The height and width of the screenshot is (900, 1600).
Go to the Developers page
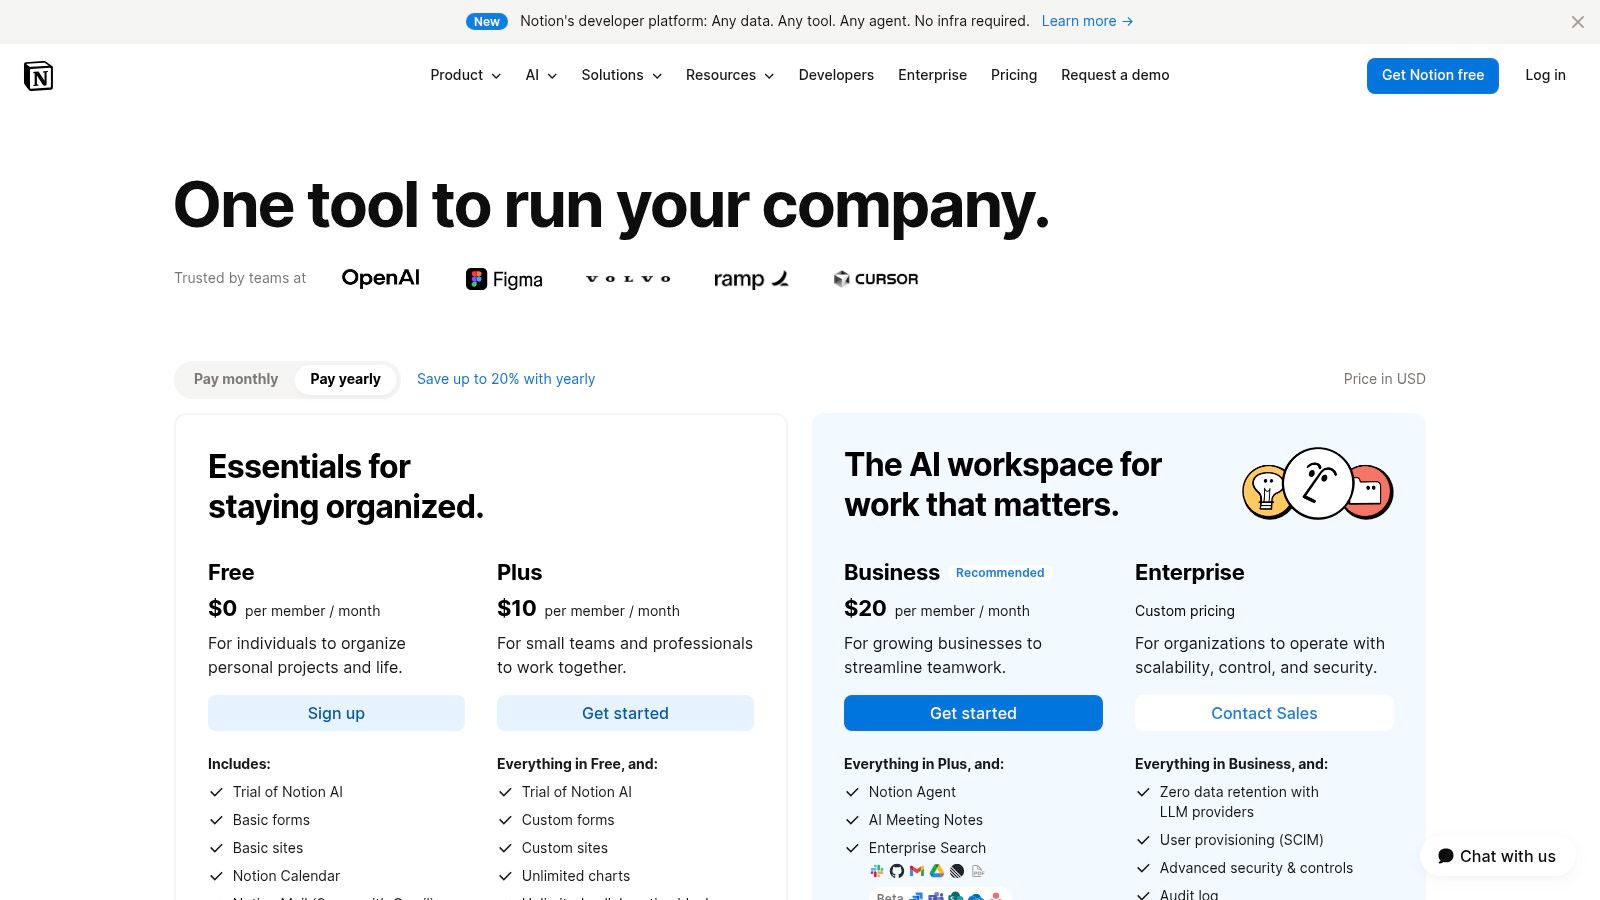tap(836, 75)
